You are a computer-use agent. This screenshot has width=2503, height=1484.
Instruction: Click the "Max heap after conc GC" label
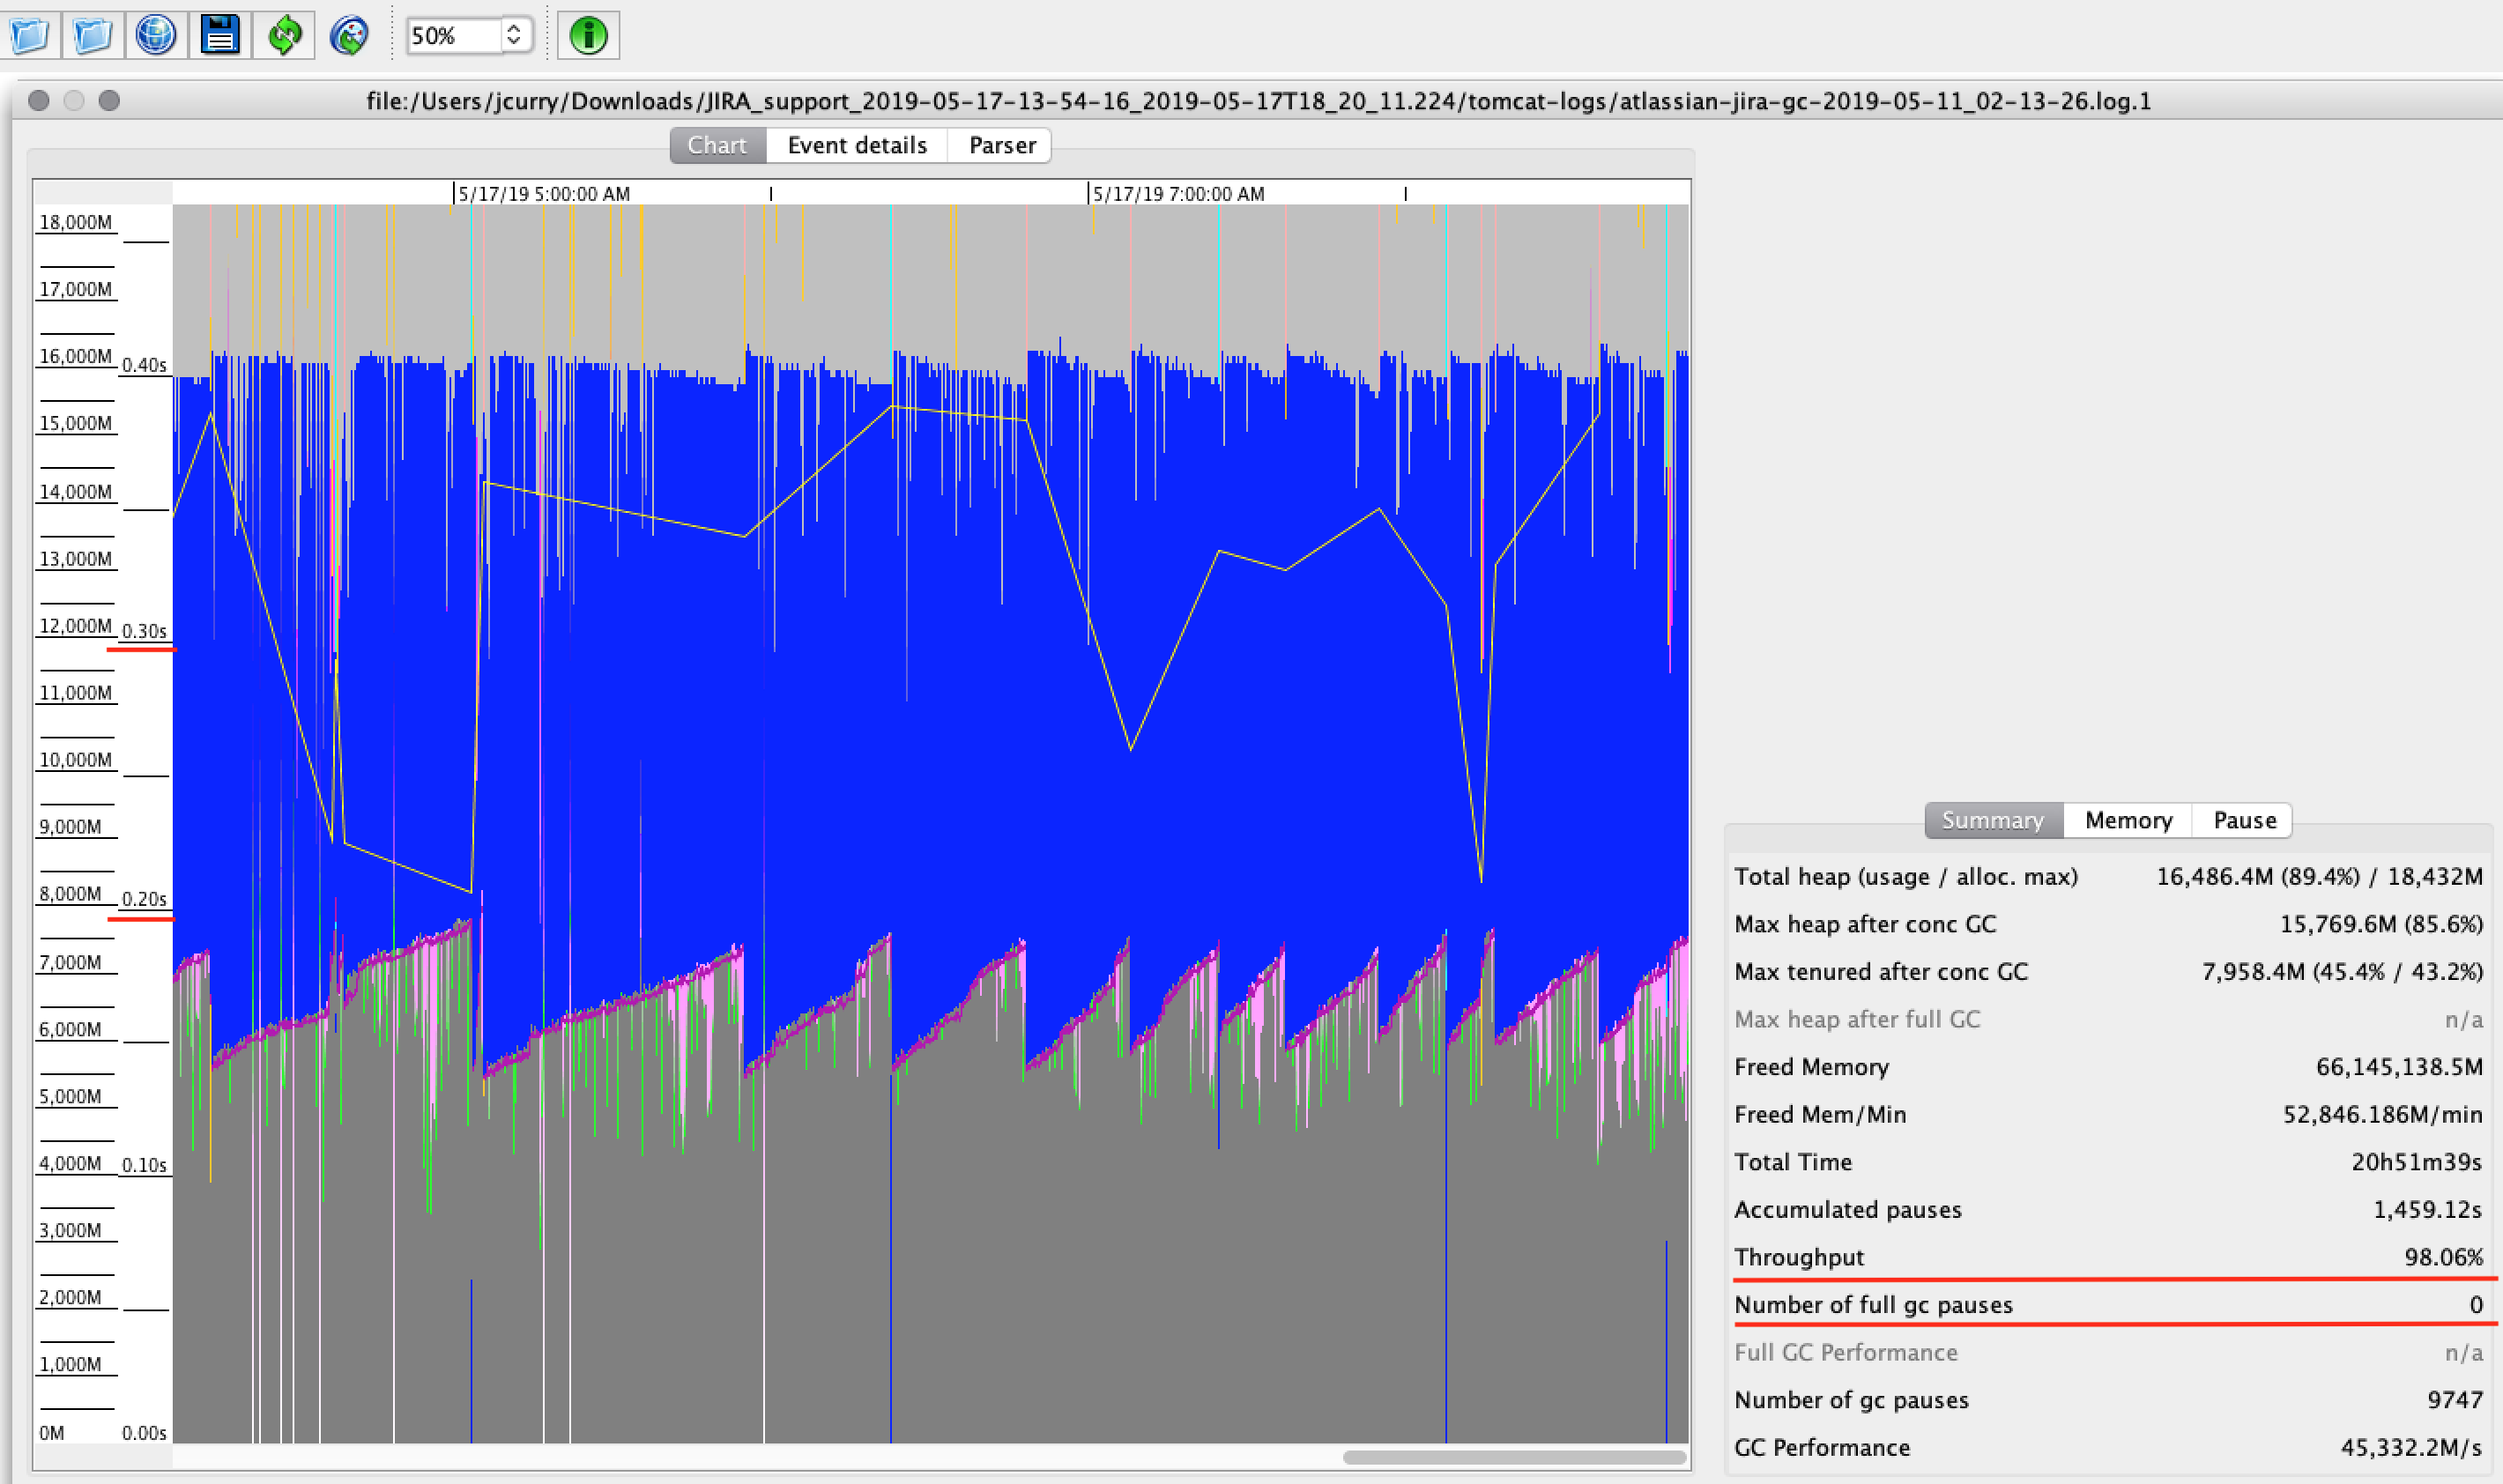(1864, 924)
